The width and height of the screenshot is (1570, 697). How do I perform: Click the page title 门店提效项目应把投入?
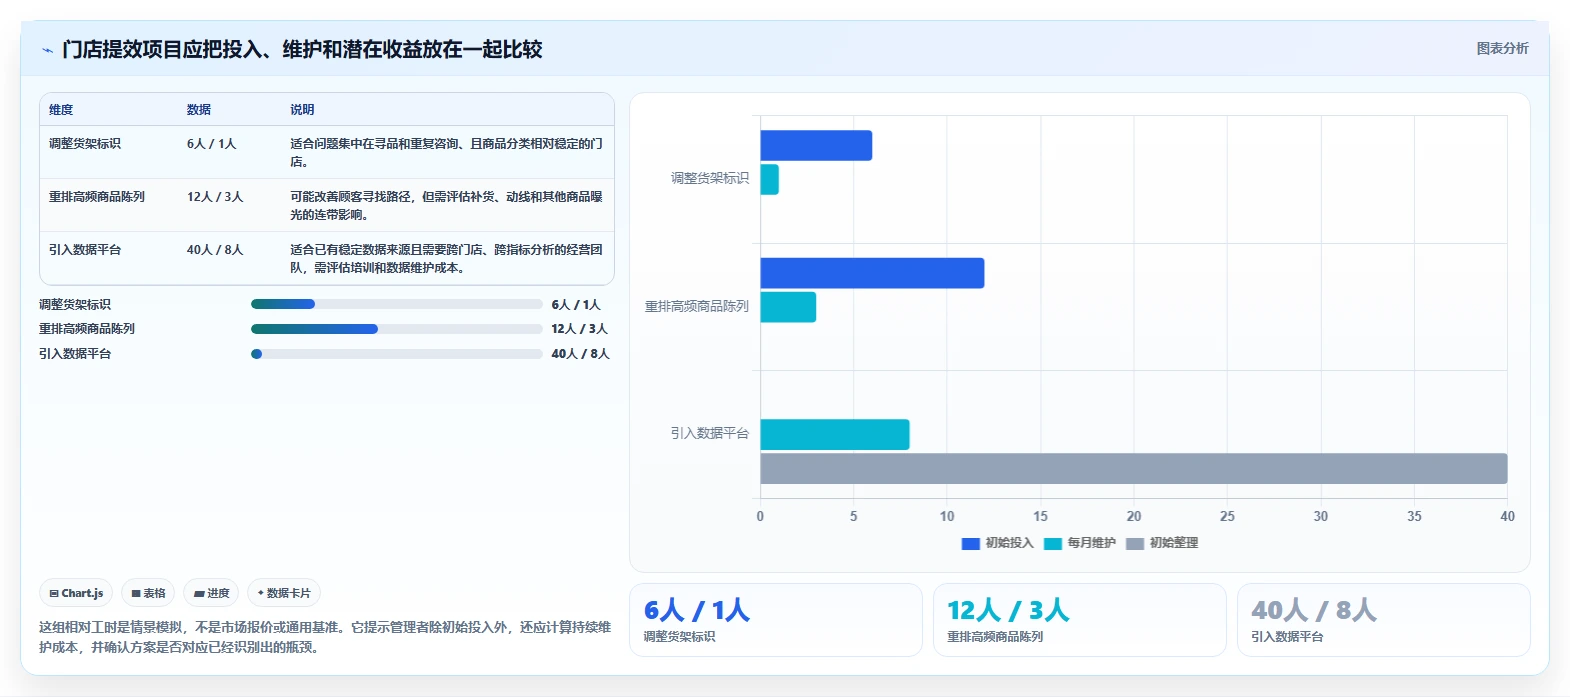(x=302, y=49)
